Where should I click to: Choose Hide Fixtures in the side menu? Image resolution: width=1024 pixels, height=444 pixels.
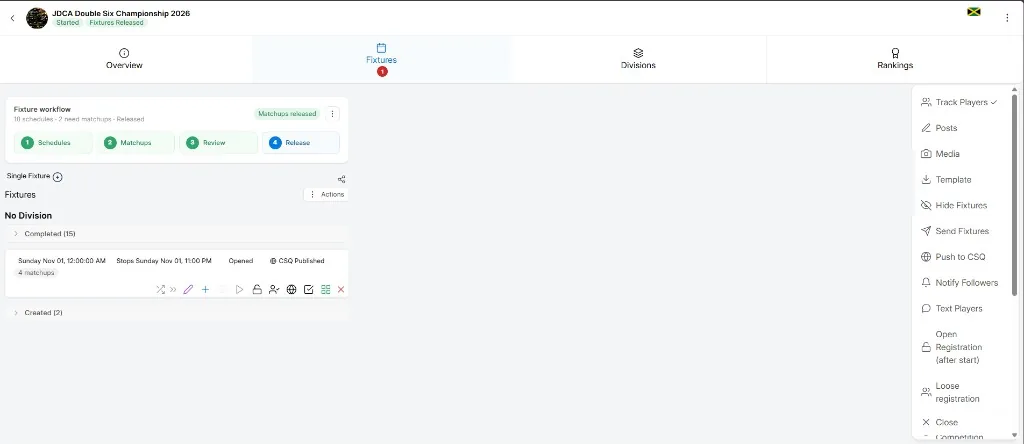tap(959, 205)
